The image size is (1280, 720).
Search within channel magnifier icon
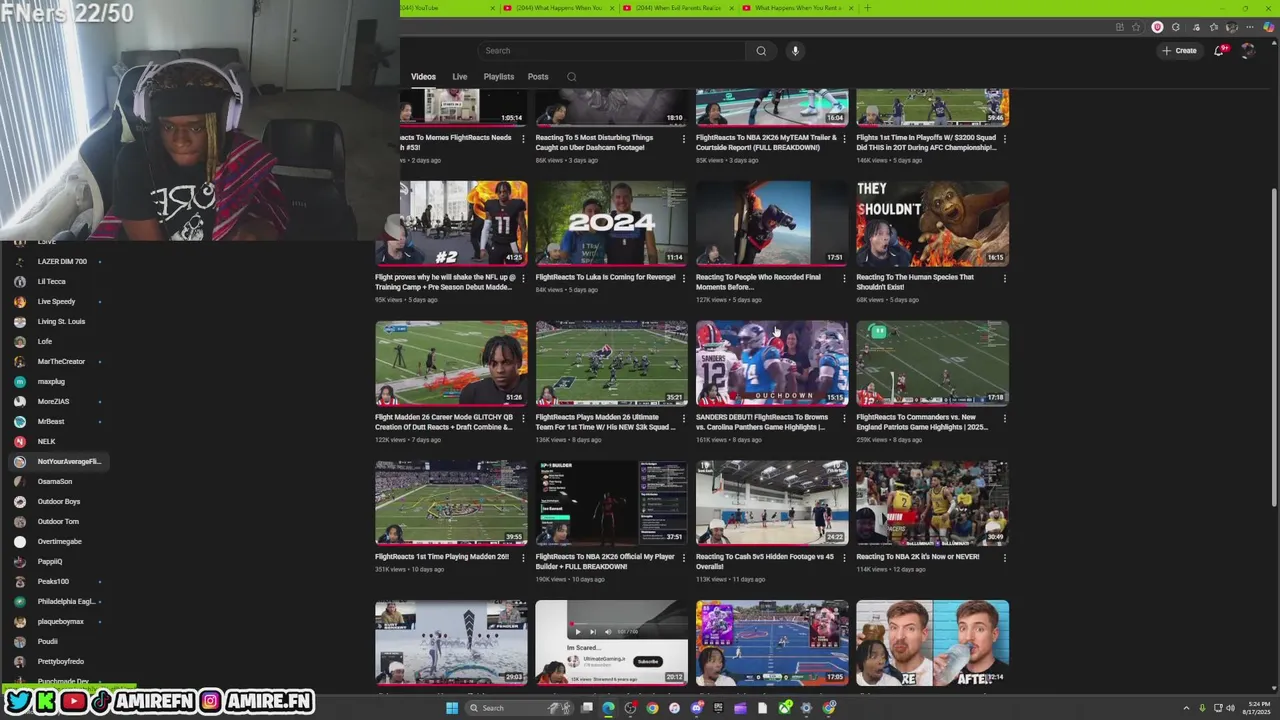[572, 77]
